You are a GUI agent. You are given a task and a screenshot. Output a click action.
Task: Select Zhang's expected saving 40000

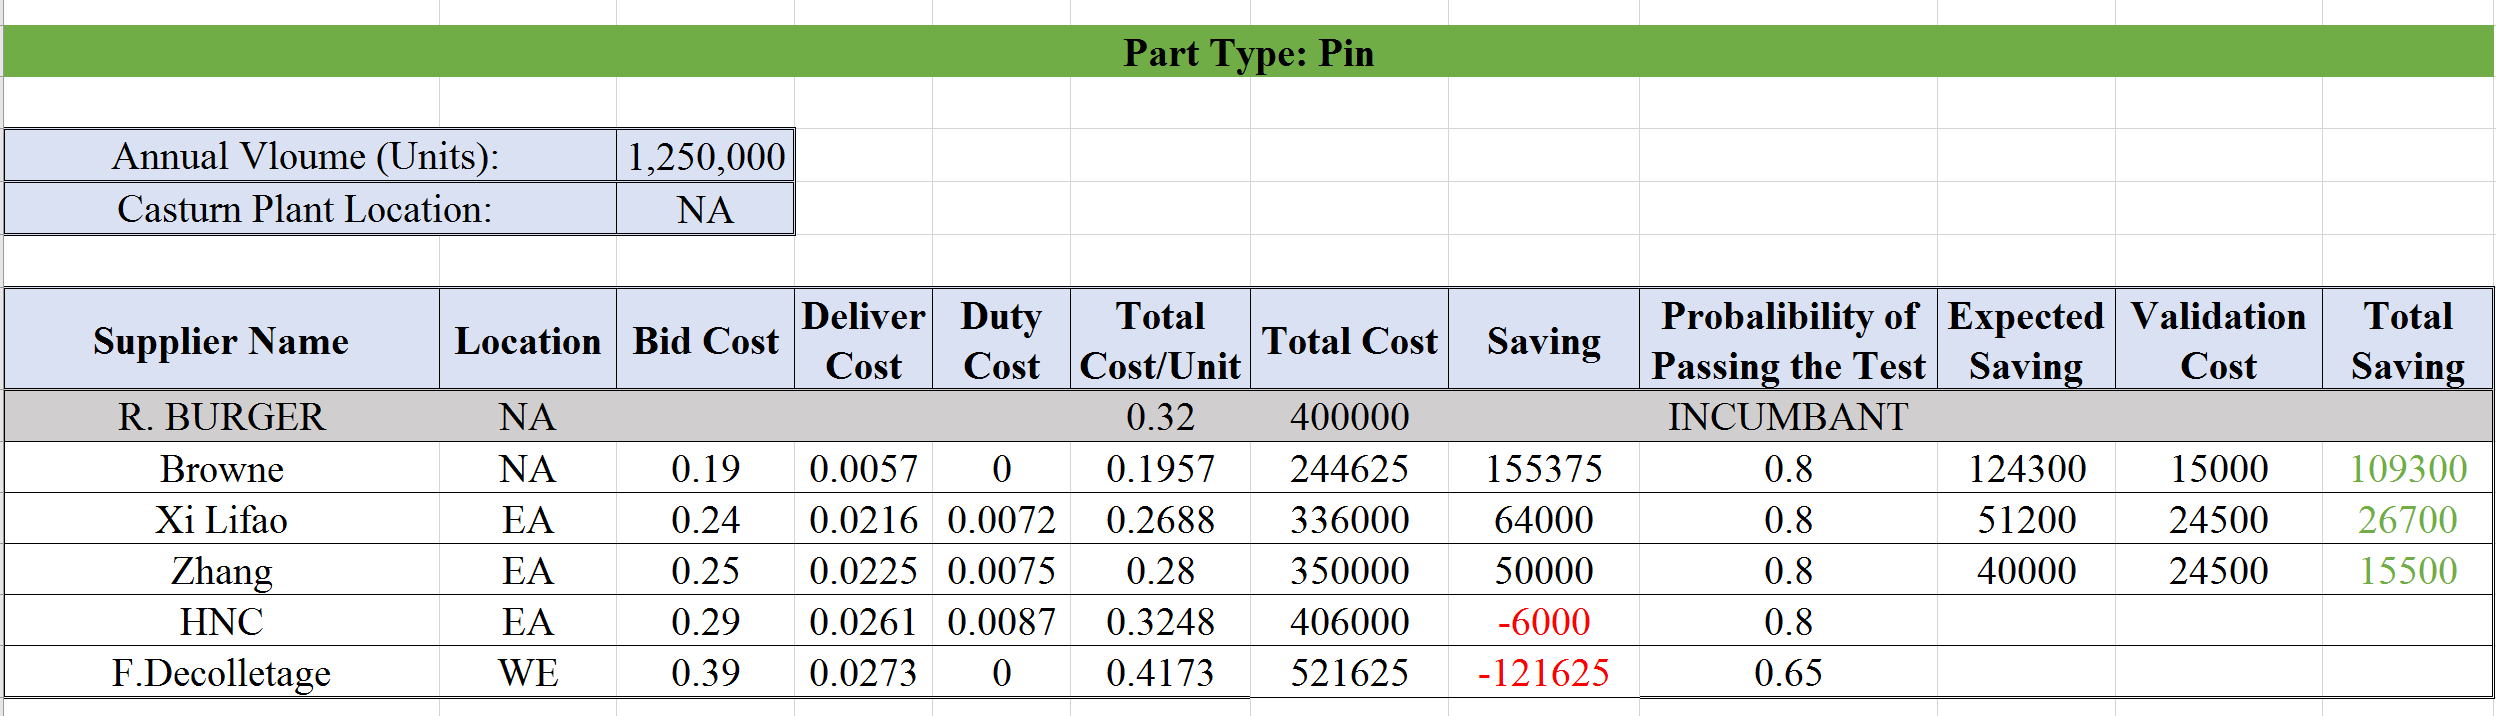click(x=2026, y=571)
